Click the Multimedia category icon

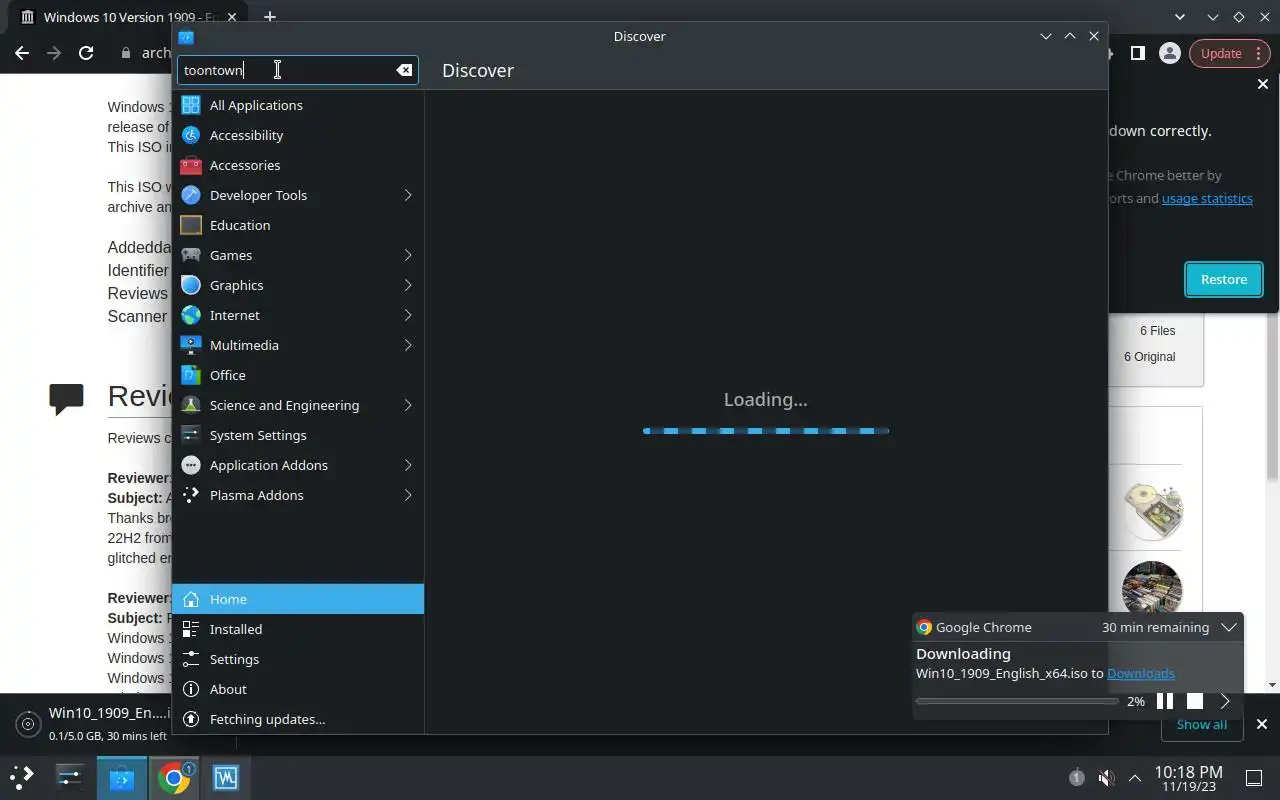coord(191,345)
